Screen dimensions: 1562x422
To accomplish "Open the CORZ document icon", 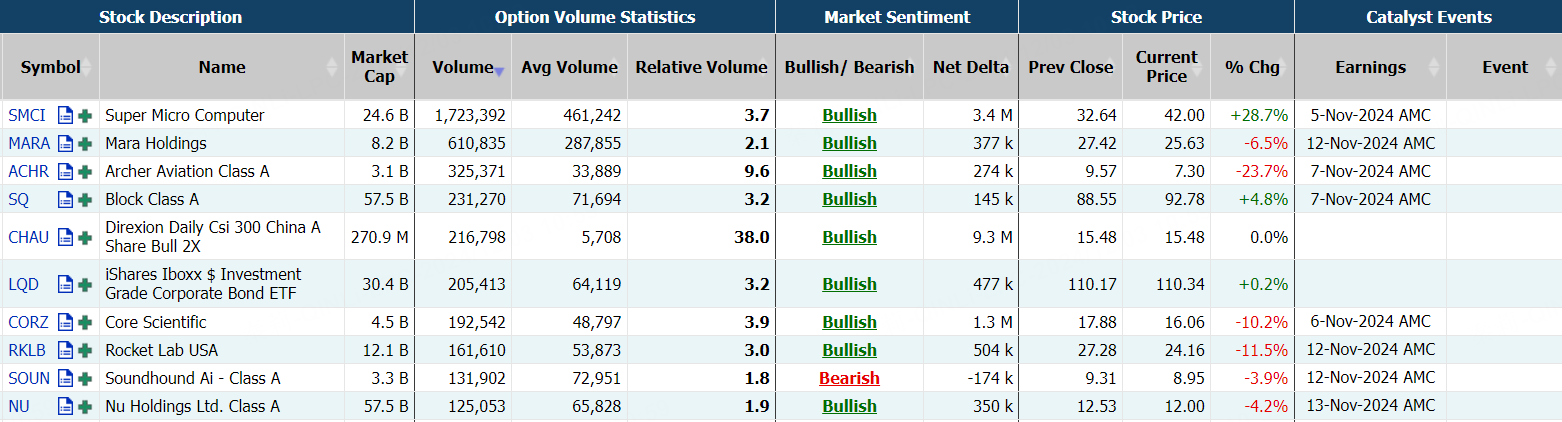I will pos(66,322).
